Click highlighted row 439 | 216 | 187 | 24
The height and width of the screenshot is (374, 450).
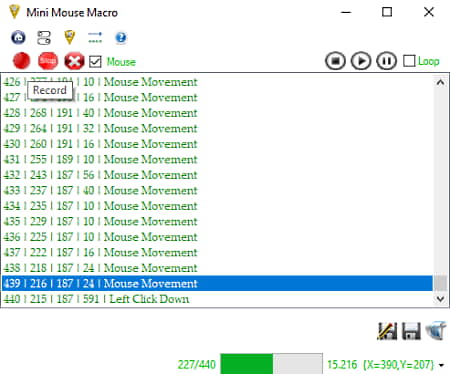click(217, 283)
